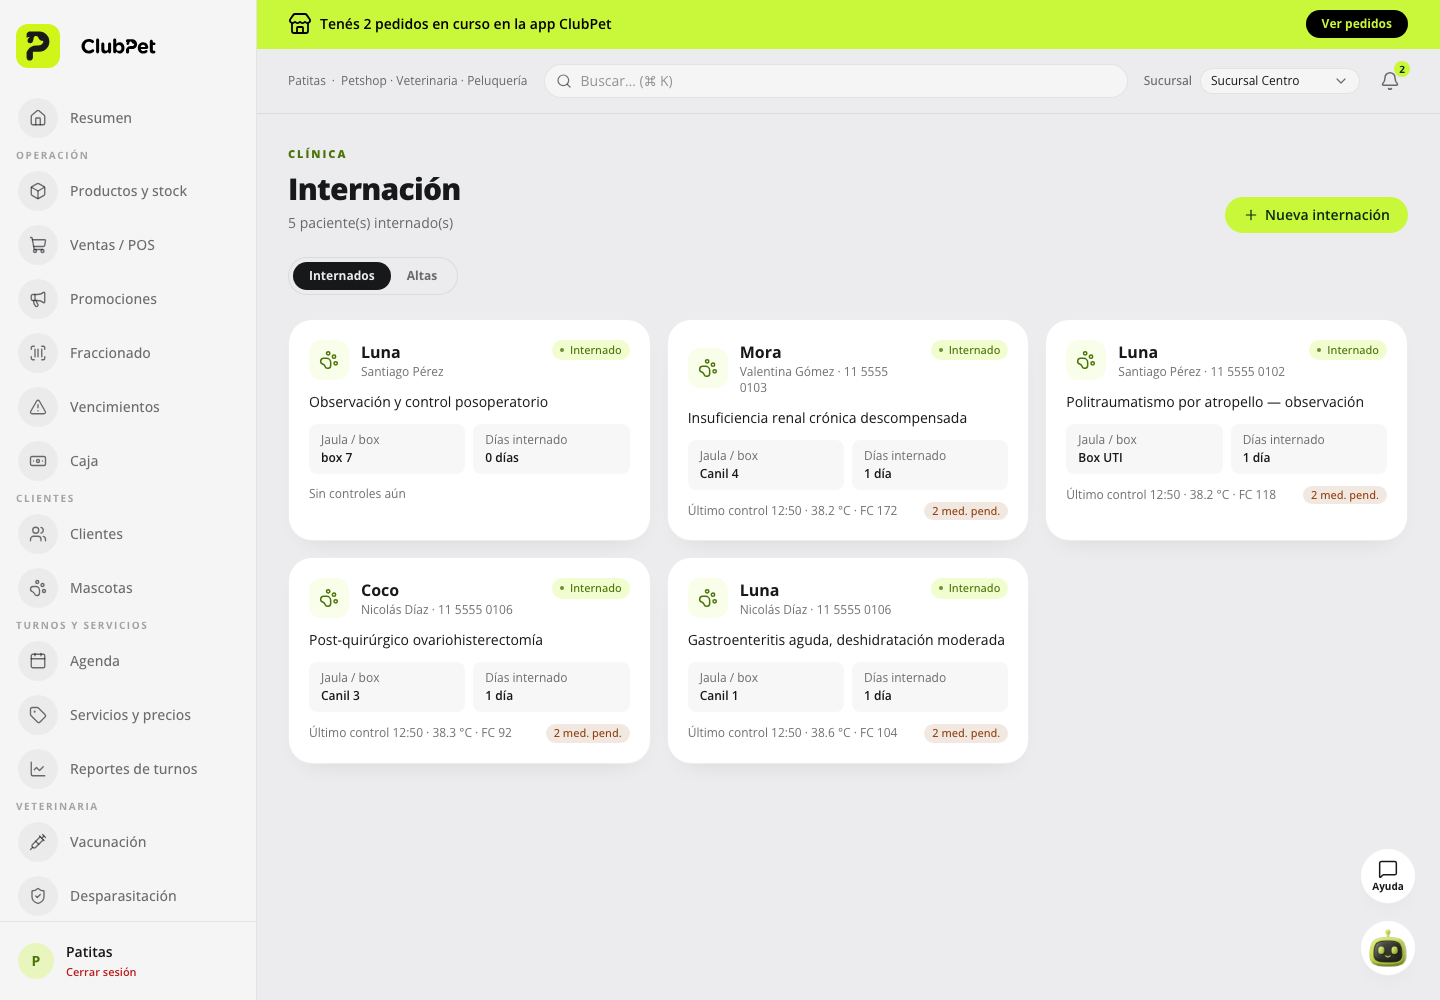Open Caja cash icon
Viewport: 1440px width, 1000px height.
click(x=38, y=461)
